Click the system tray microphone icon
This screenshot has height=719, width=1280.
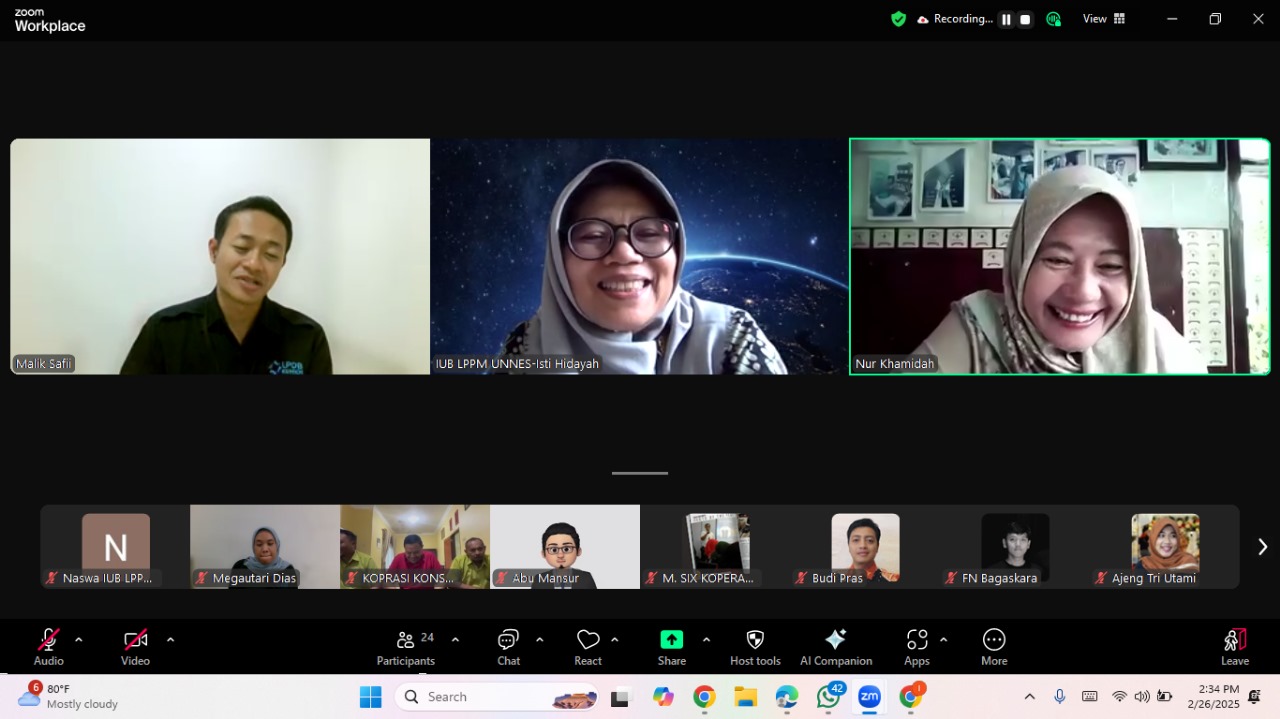1060,697
